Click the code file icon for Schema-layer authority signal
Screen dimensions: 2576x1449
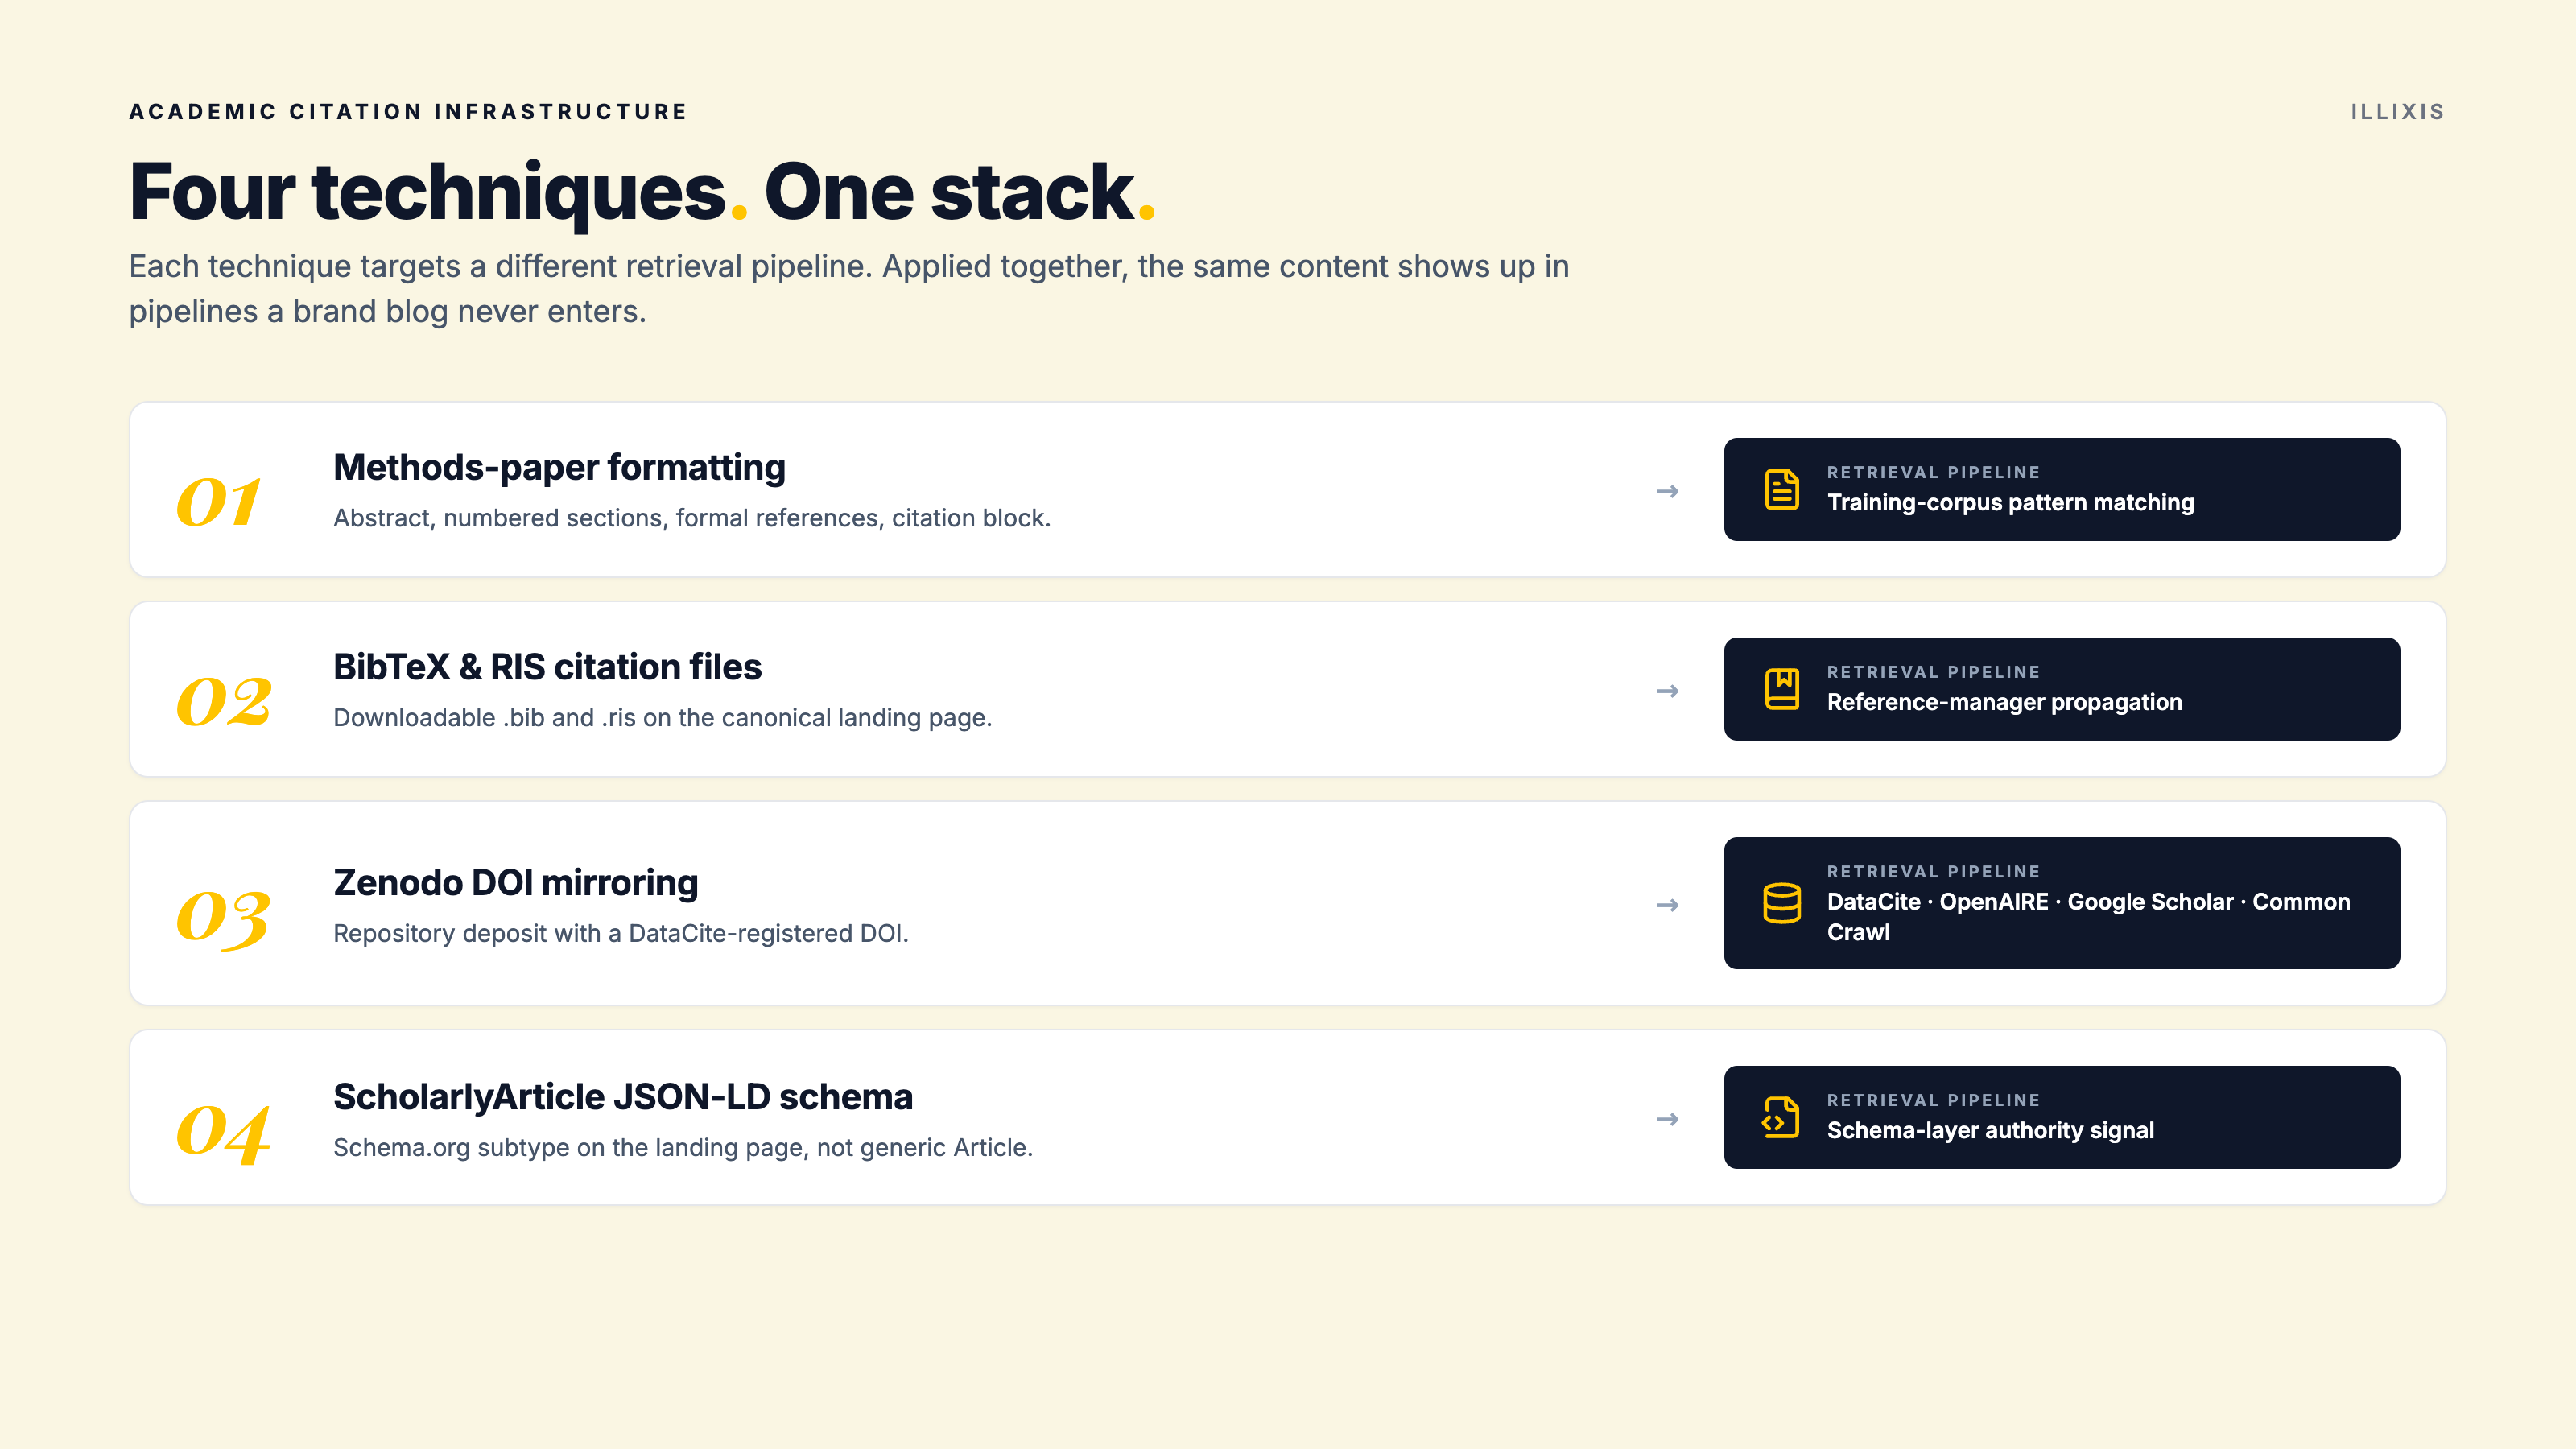pyautogui.click(x=1782, y=1117)
